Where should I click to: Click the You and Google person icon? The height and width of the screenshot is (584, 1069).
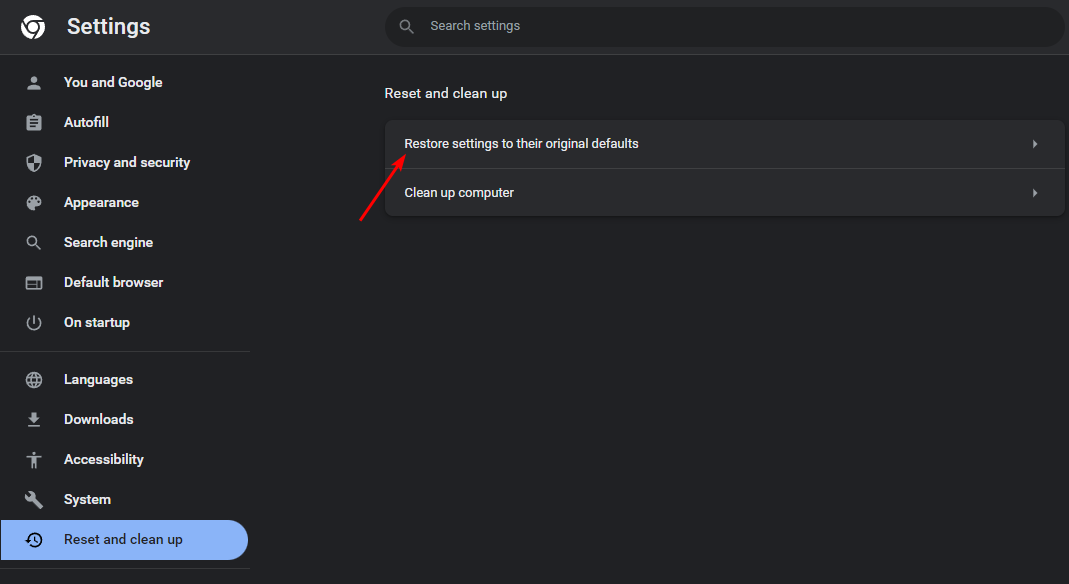tap(34, 83)
